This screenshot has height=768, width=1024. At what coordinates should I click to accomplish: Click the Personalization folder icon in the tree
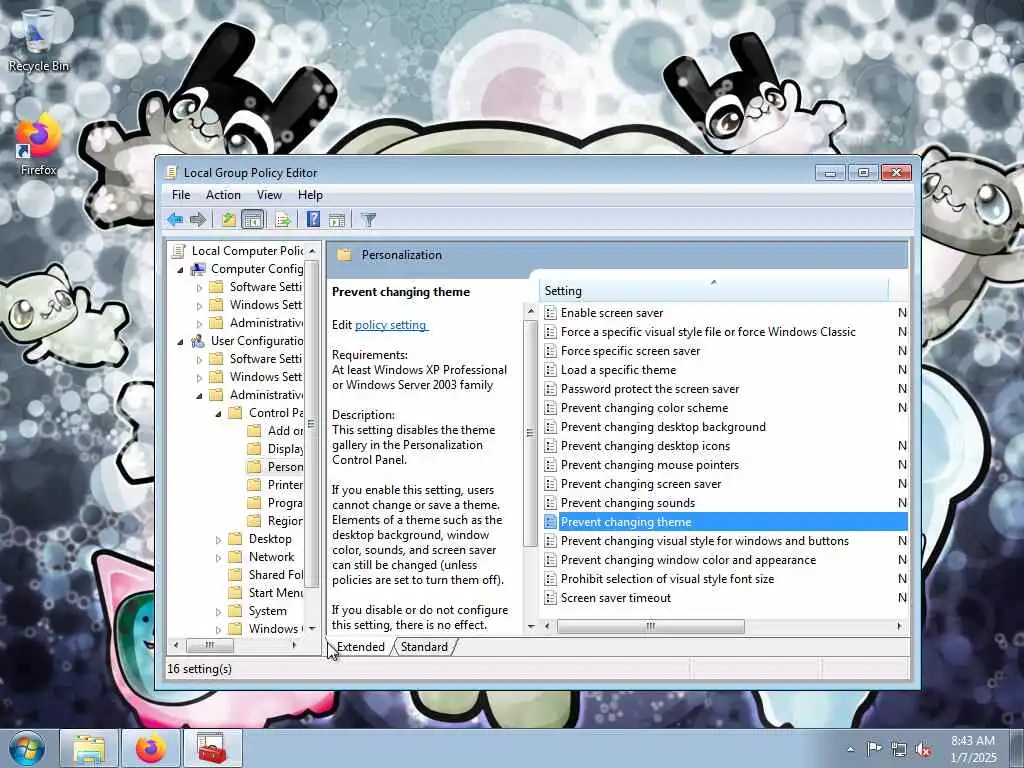pyautogui.click(x=255, y=466)
